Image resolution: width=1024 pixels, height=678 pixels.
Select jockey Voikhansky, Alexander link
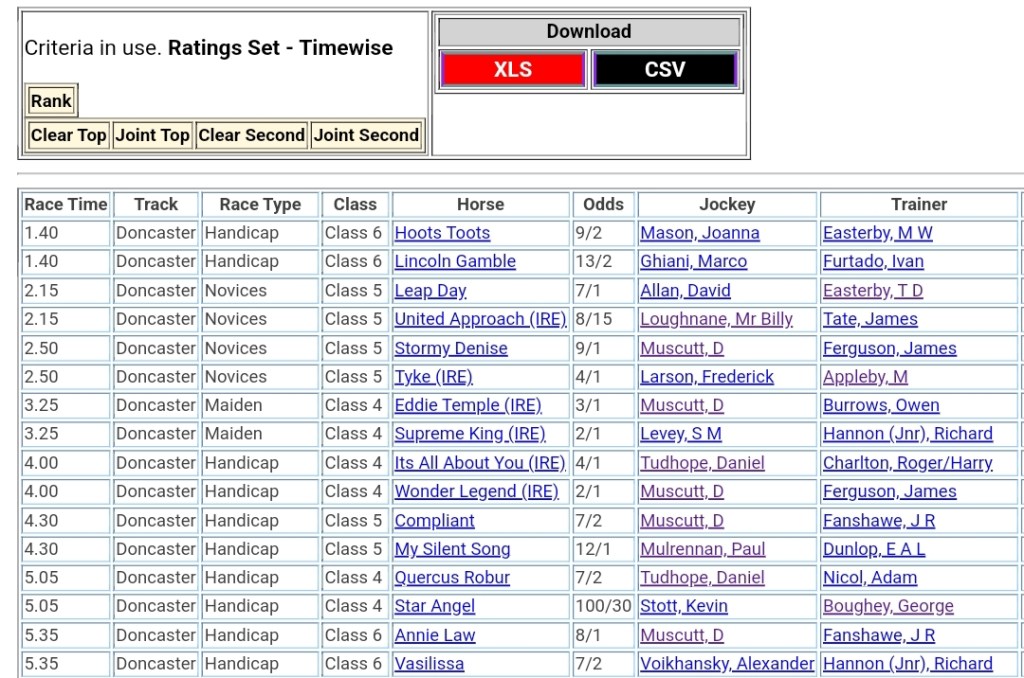(727, 663)
